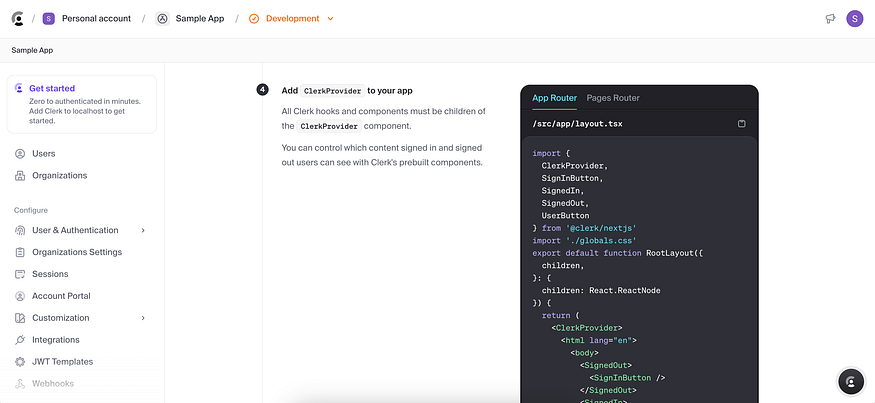Go to Personal account breadcrumb
Viewport: 875px width, 403px height.
click(97, 18)
